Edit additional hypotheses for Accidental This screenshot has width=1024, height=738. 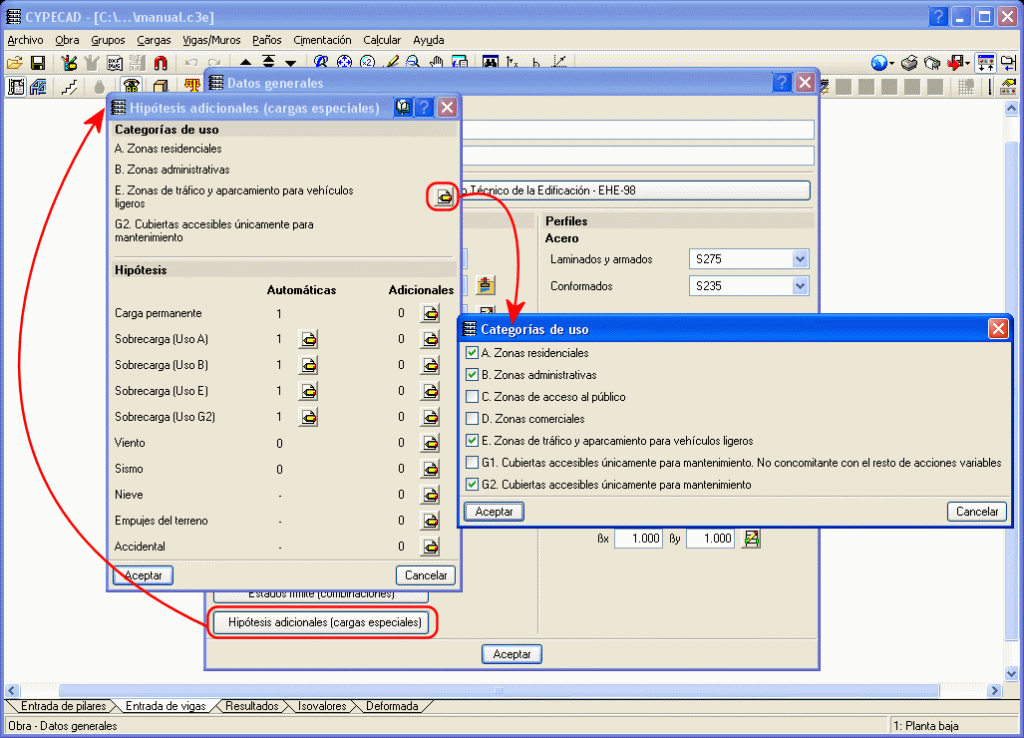(x=430, y=547)
